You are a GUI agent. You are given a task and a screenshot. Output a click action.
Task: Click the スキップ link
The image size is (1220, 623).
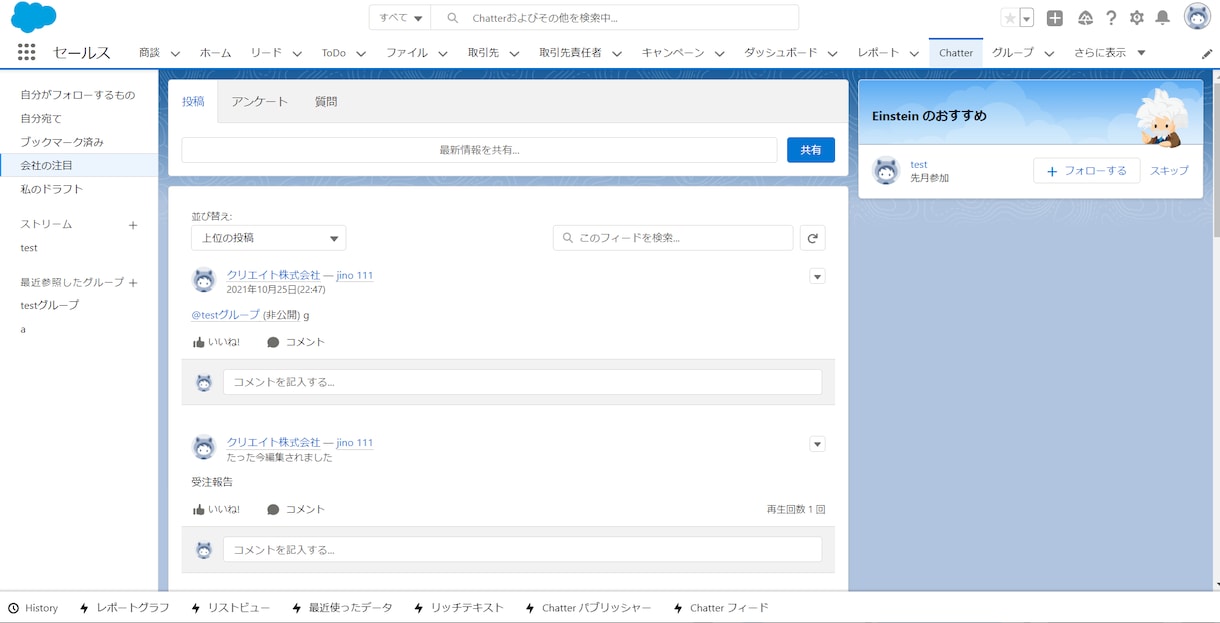[1169, 171]
